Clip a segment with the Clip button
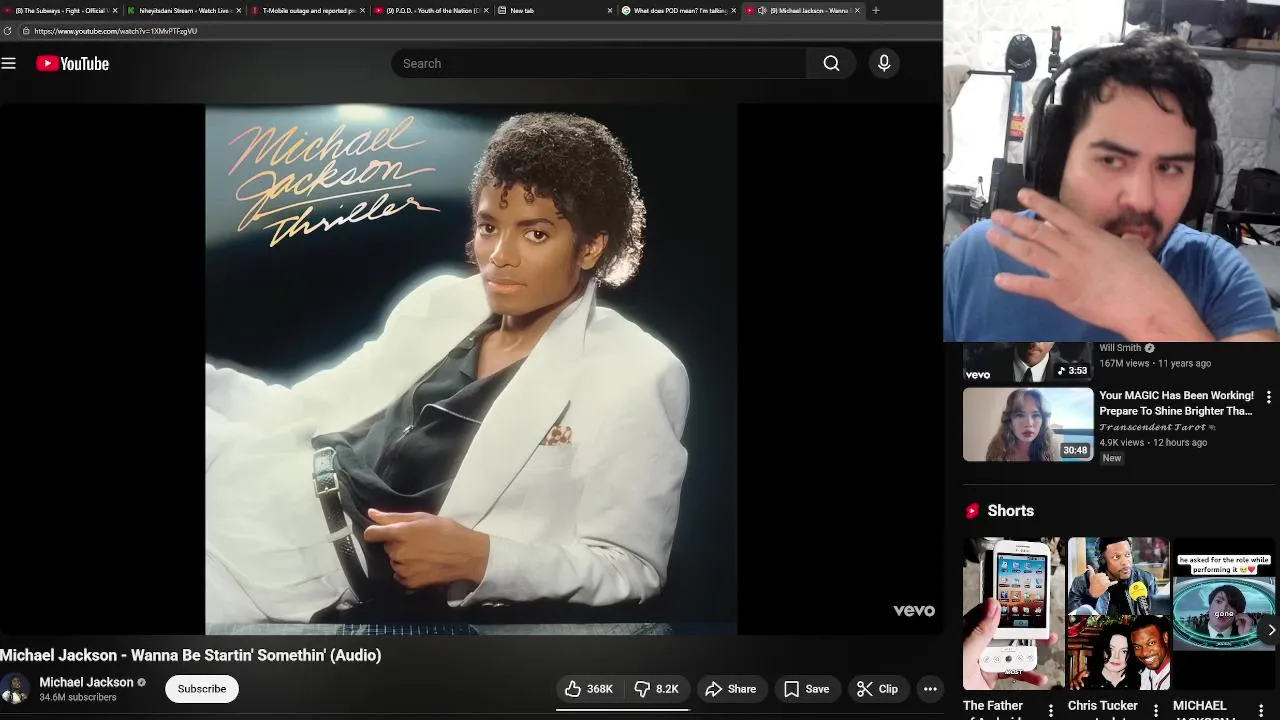 click(878, 689)
